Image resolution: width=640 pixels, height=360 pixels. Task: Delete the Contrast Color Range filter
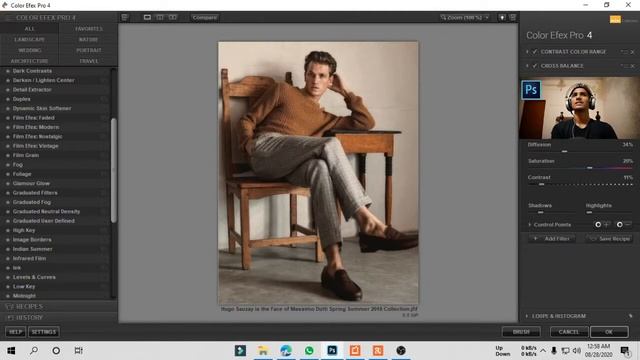pyautogui.click(x=633, y=52)
